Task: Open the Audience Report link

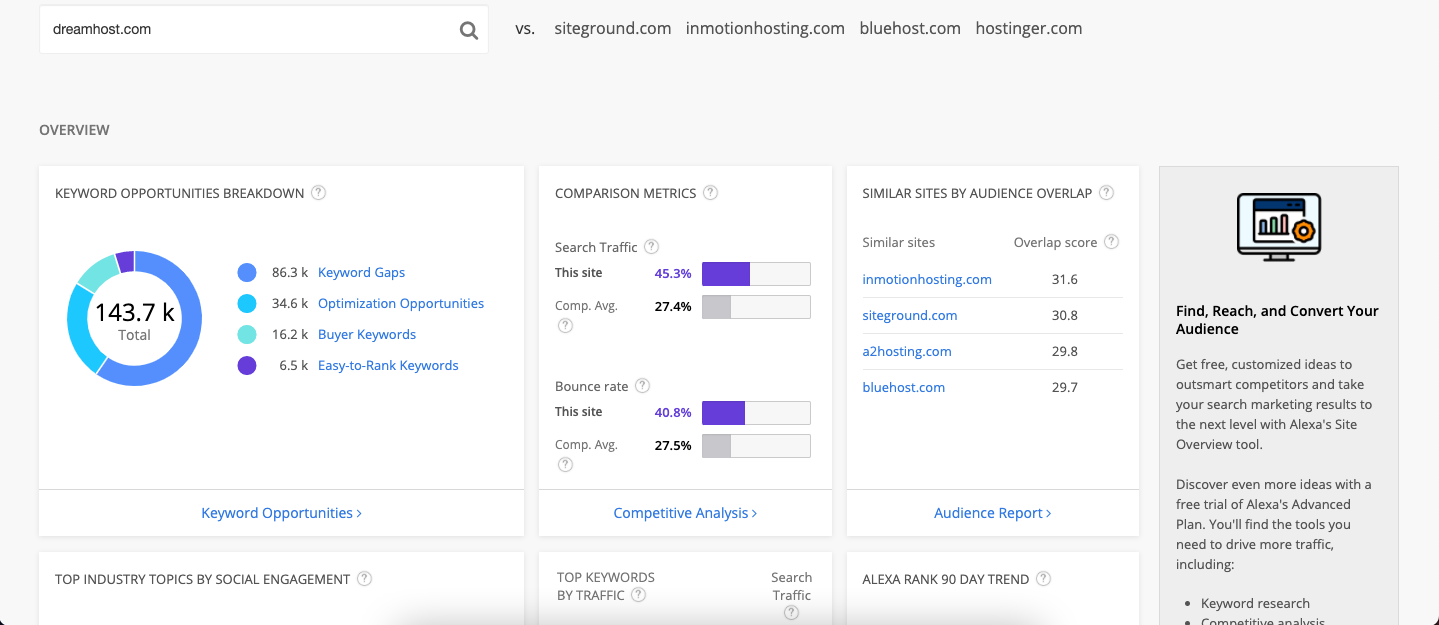Action: pos(992,513)
